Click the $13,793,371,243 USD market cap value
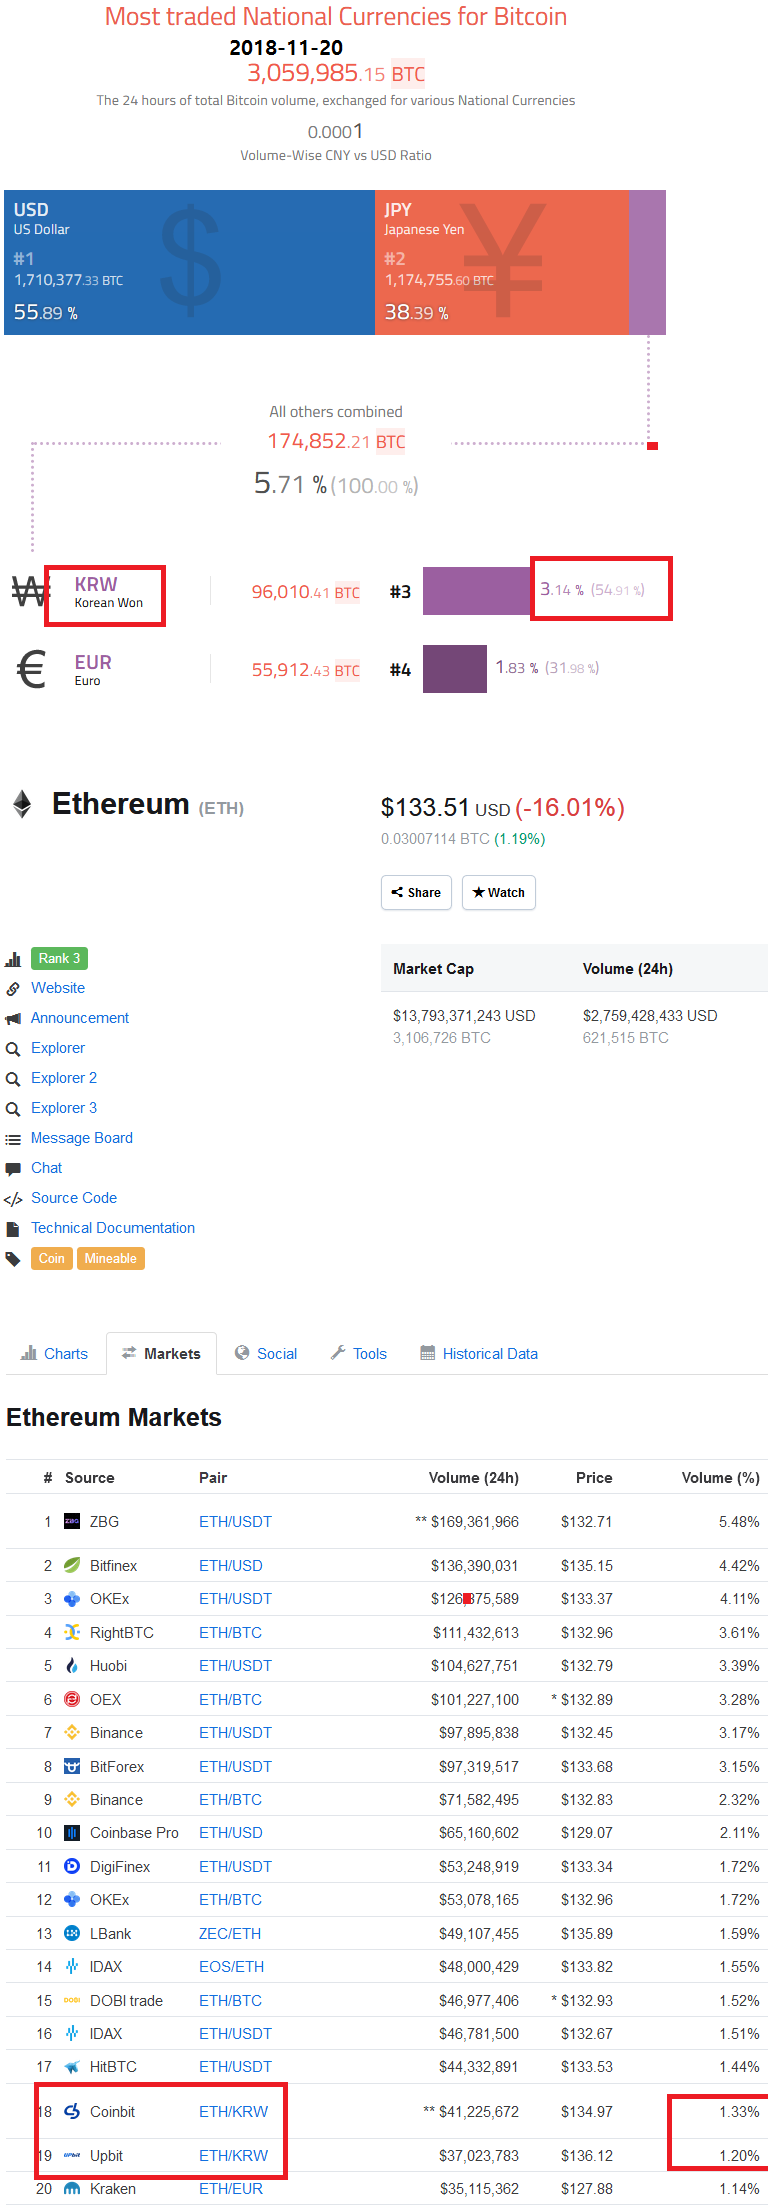The width and height of the screenshot is (779, 2209). point(464,1015)
